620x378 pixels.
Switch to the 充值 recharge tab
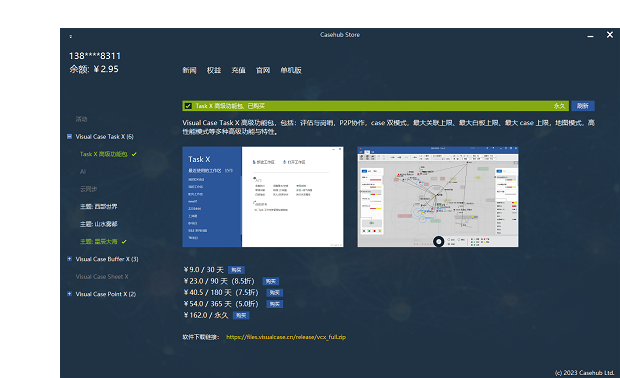tap(238, 70)
